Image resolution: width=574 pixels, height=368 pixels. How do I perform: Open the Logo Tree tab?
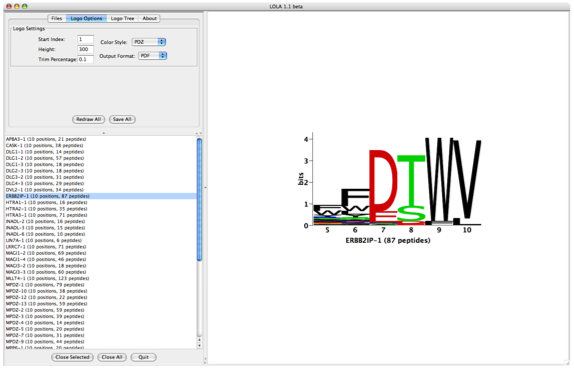pos(122,18)
